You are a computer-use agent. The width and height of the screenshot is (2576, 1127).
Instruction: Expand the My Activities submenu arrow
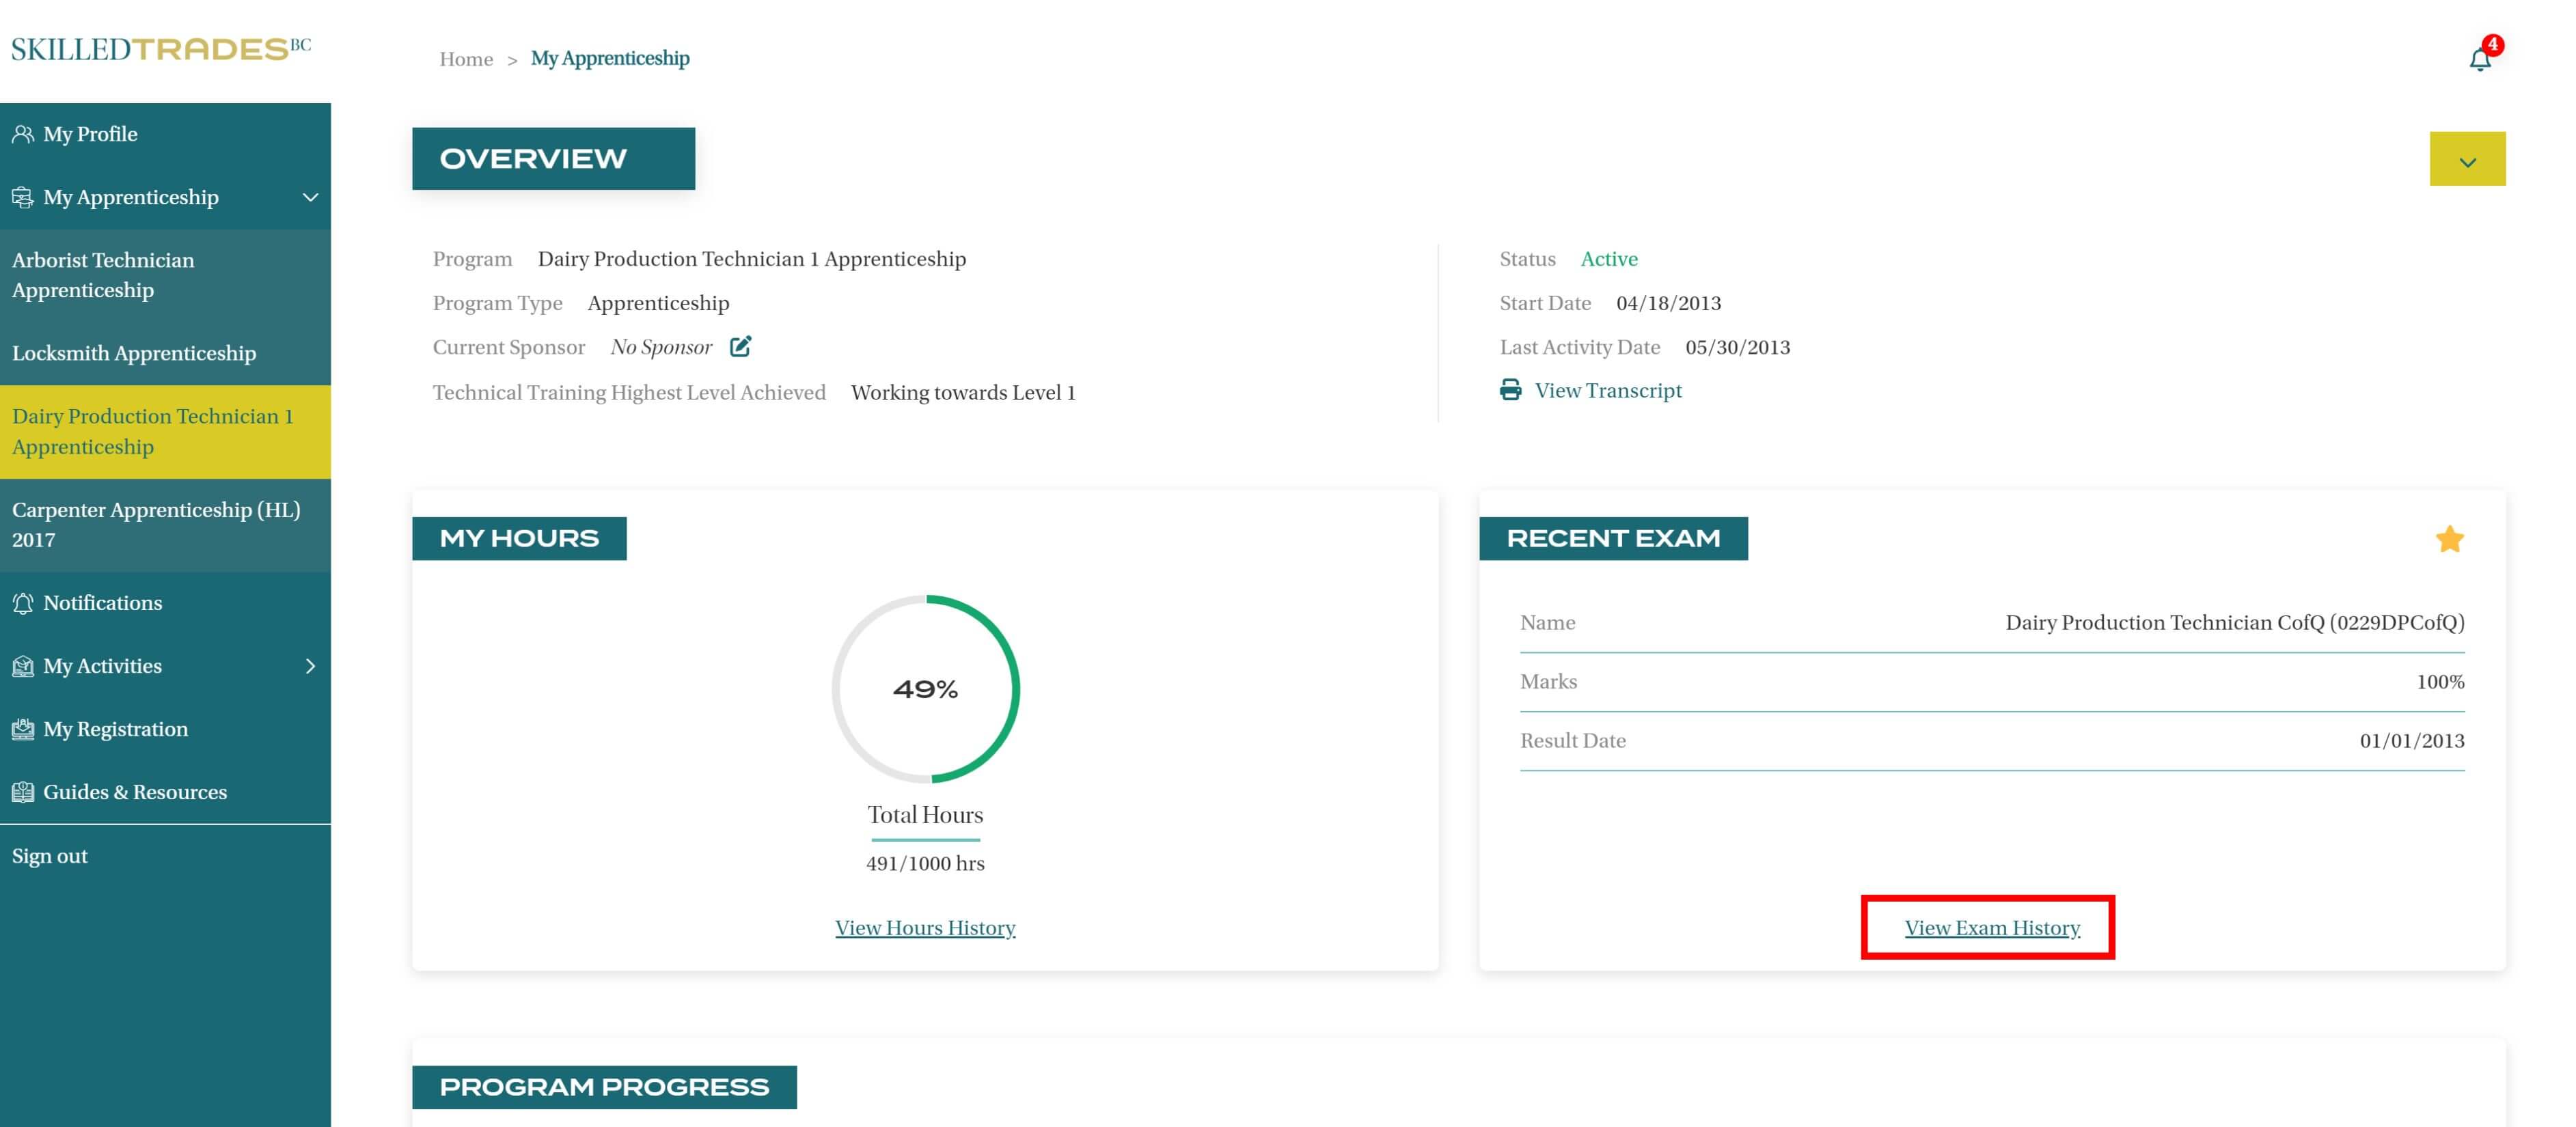click(x=310, y=666)
